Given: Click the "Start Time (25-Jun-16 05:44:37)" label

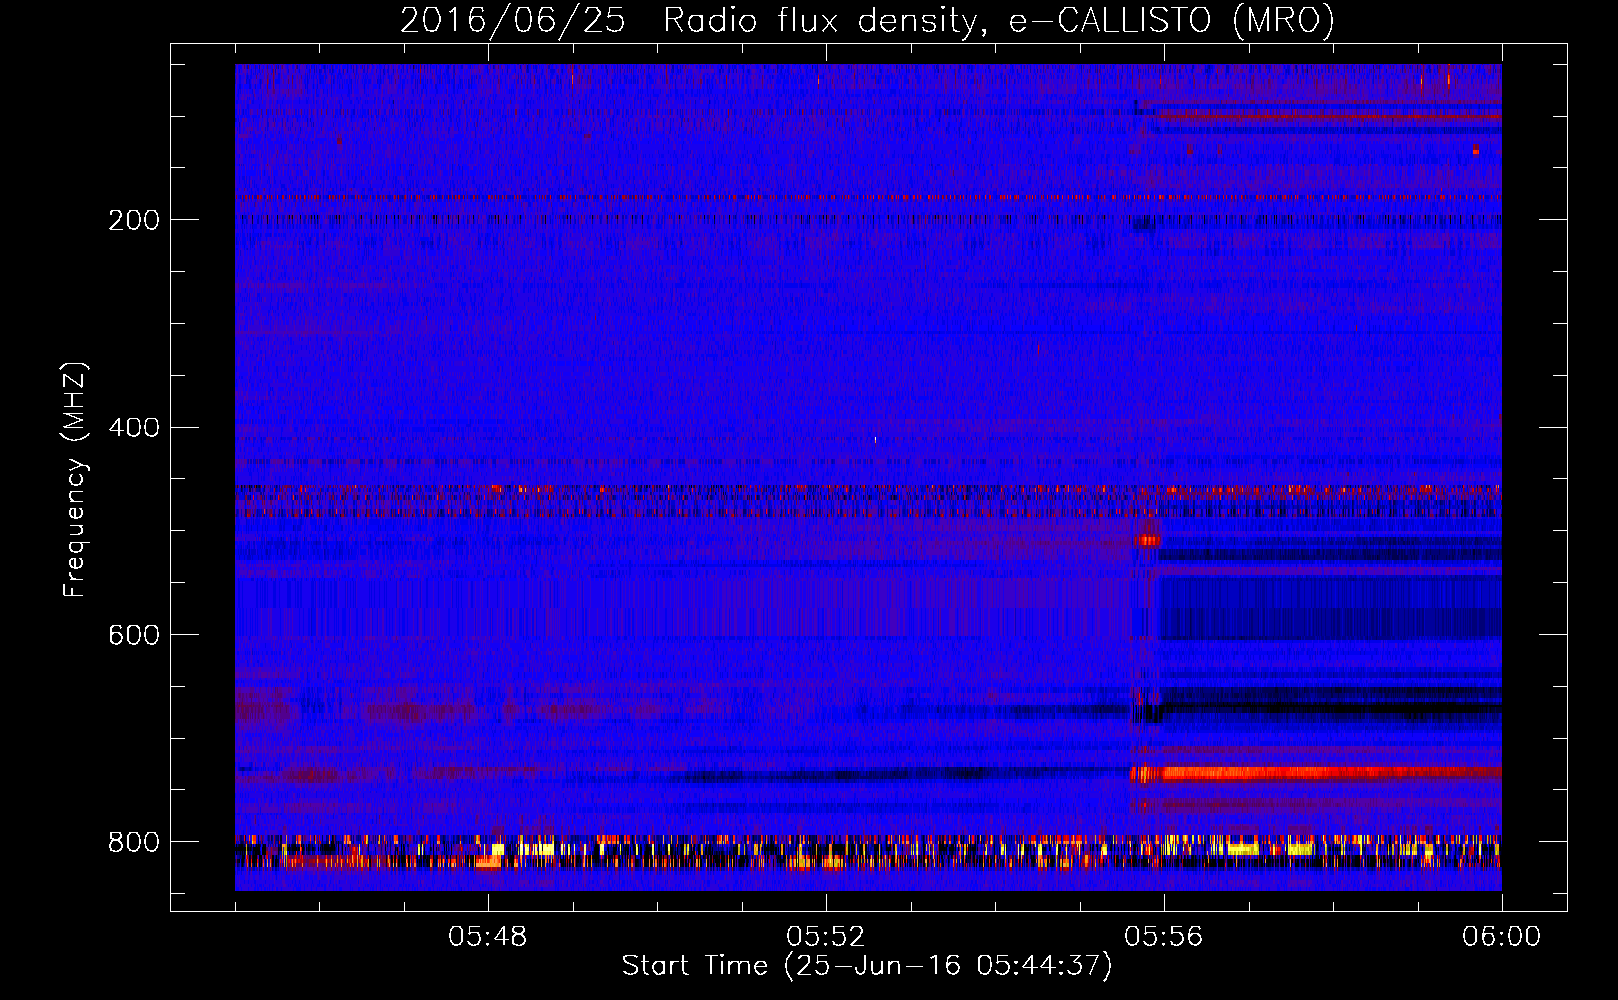Looking at the screenshot, I should tap(867, 966).
